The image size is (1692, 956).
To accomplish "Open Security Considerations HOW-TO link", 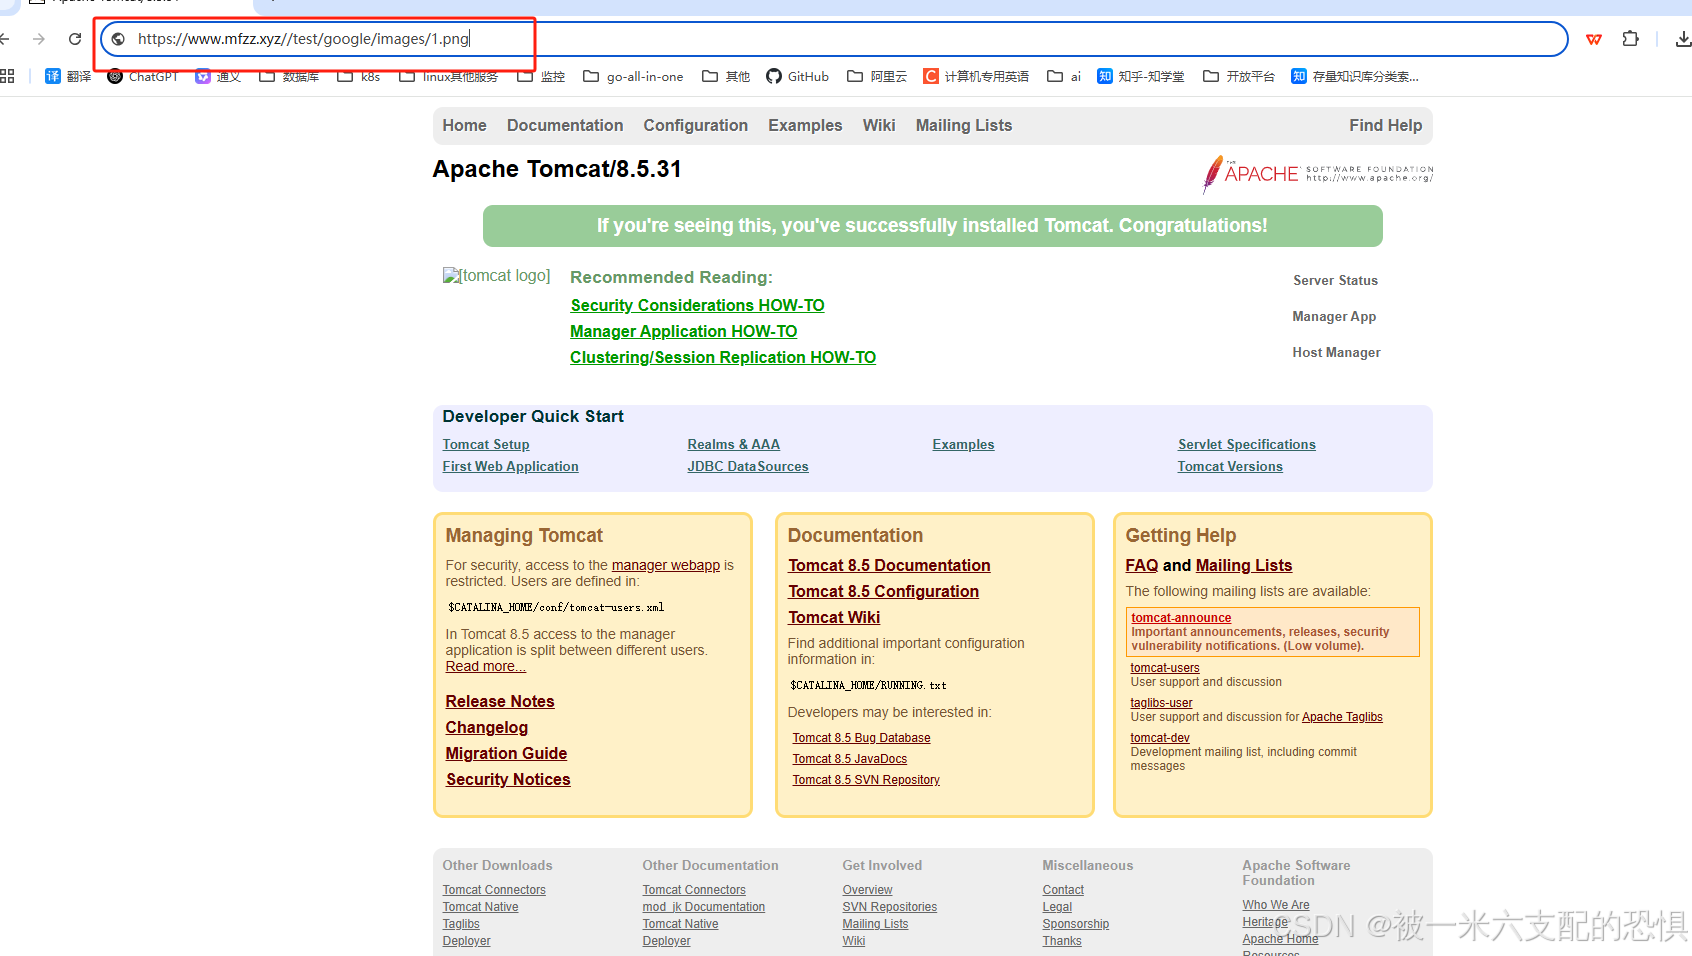I will pyautogui.click(x=697, y=305).
